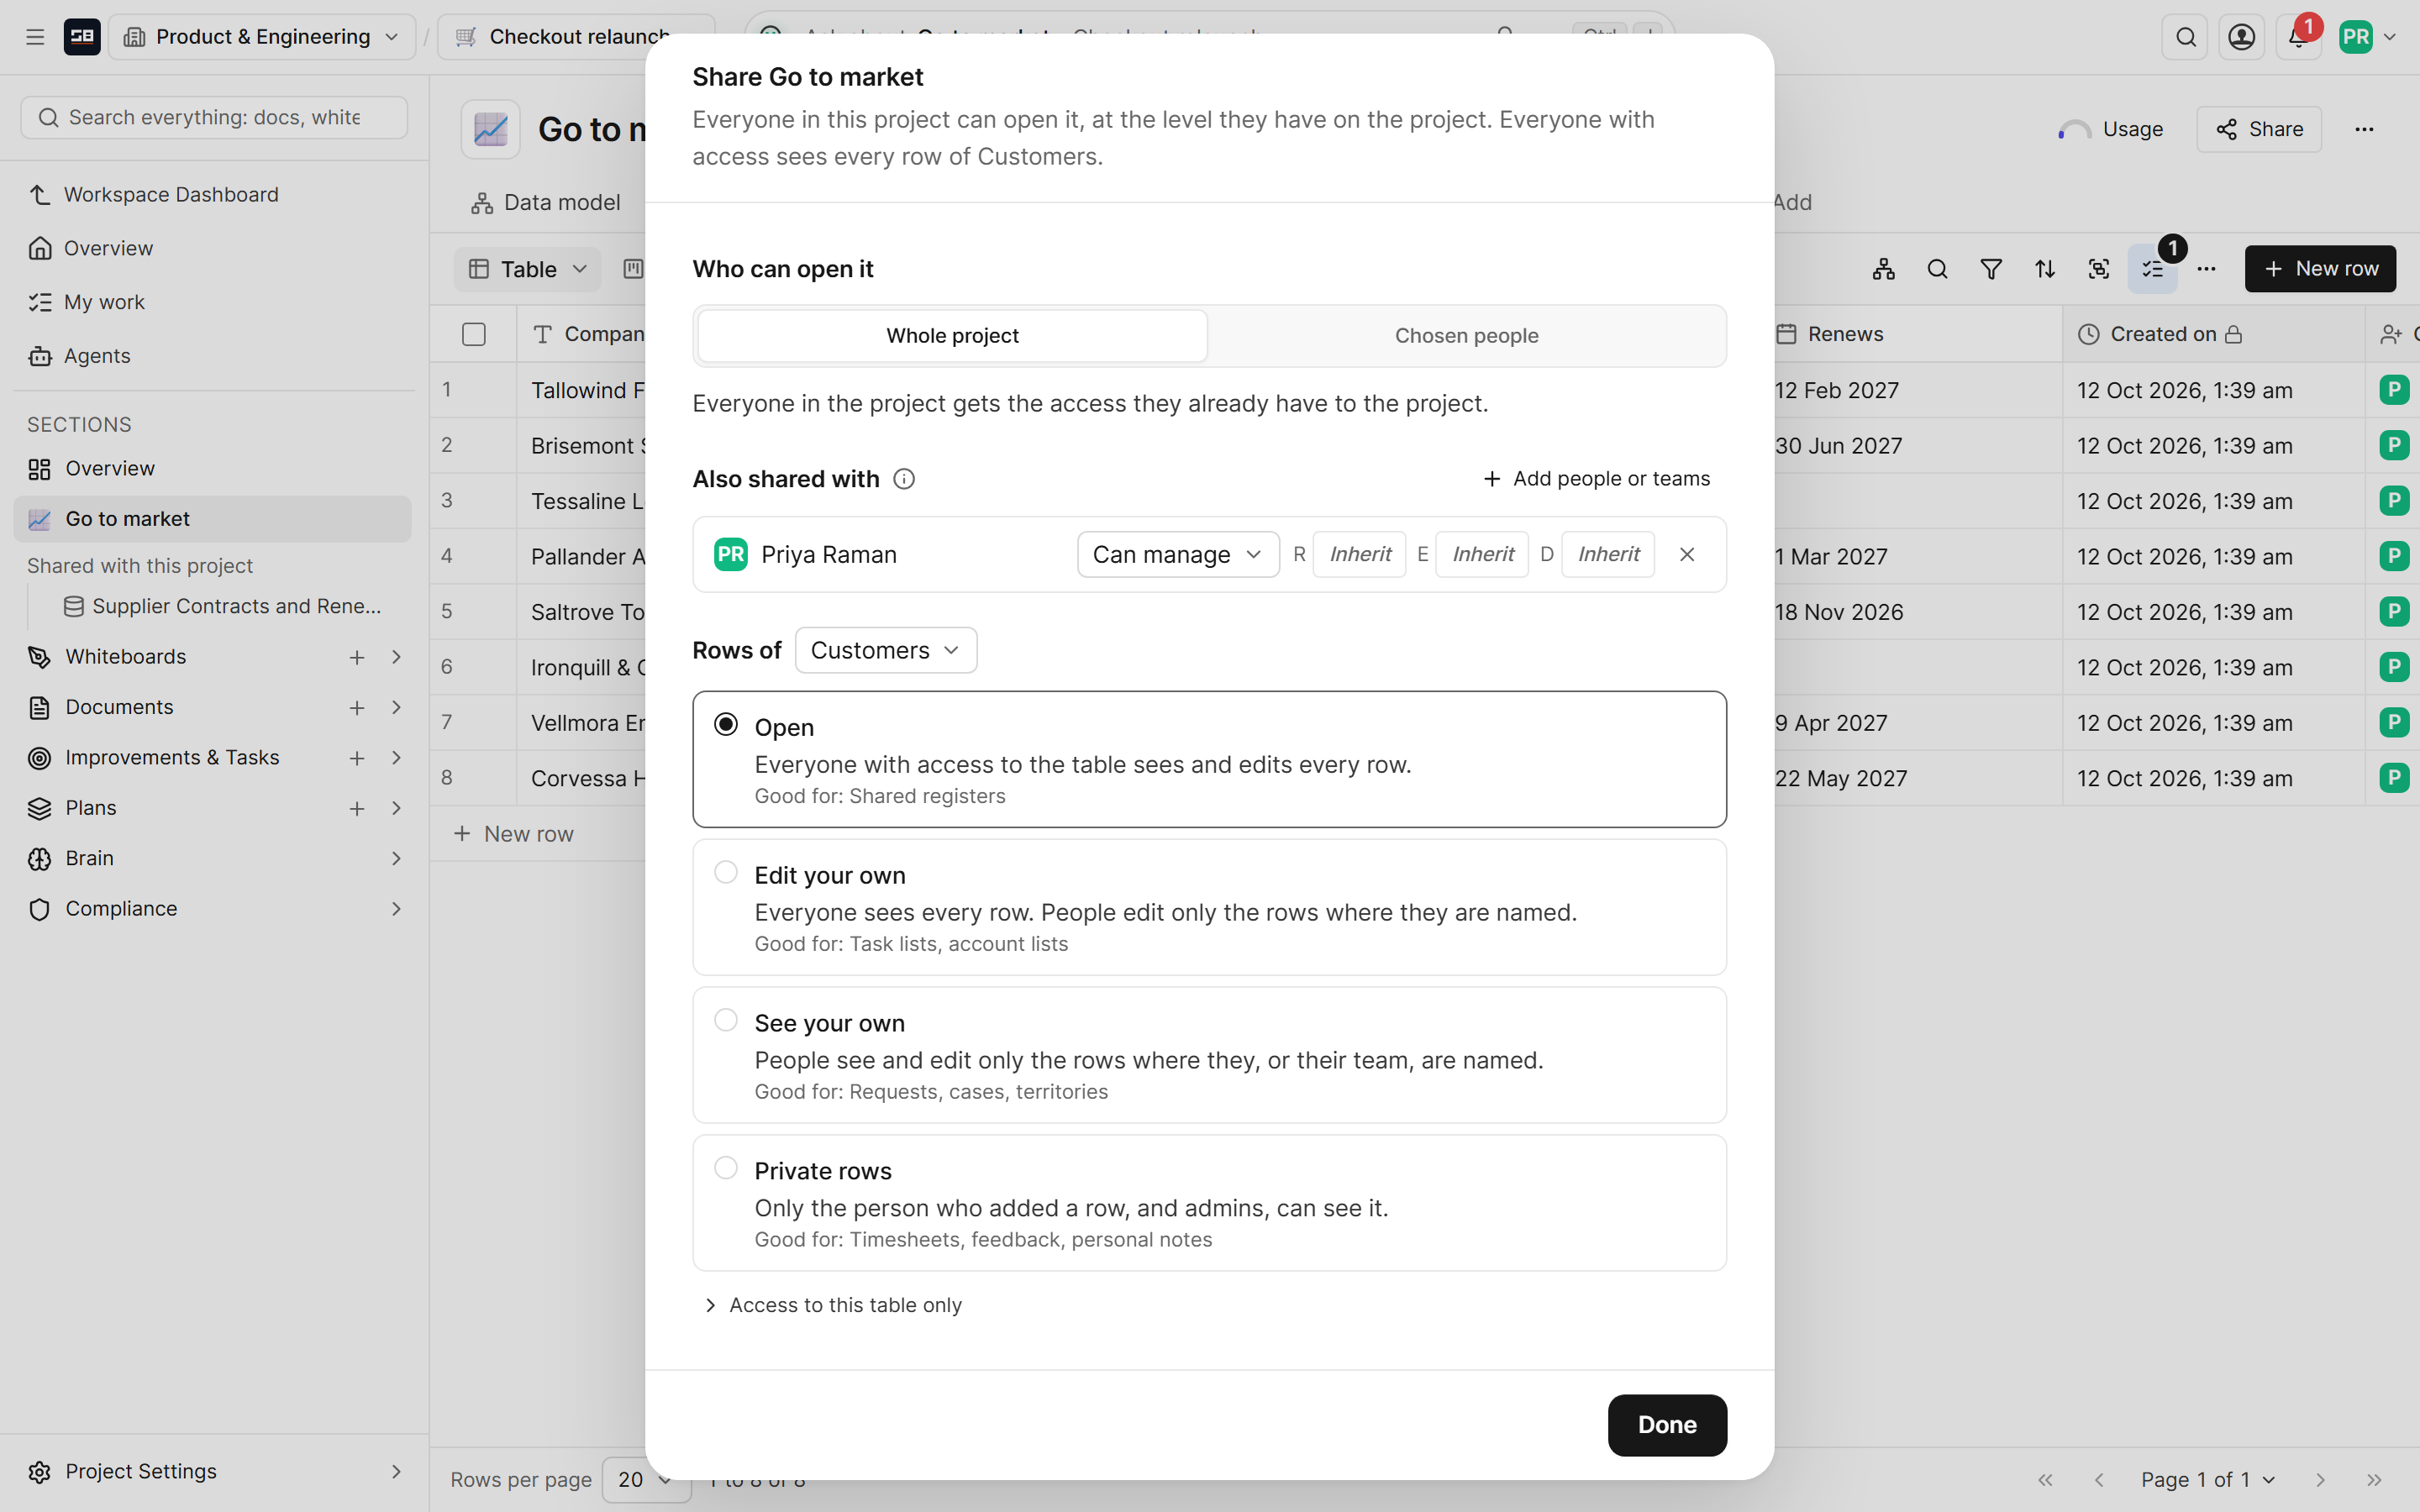Switch to Chosen people access
2420x1512 pixels.
pyautogui.click(x=1466, y=336)
